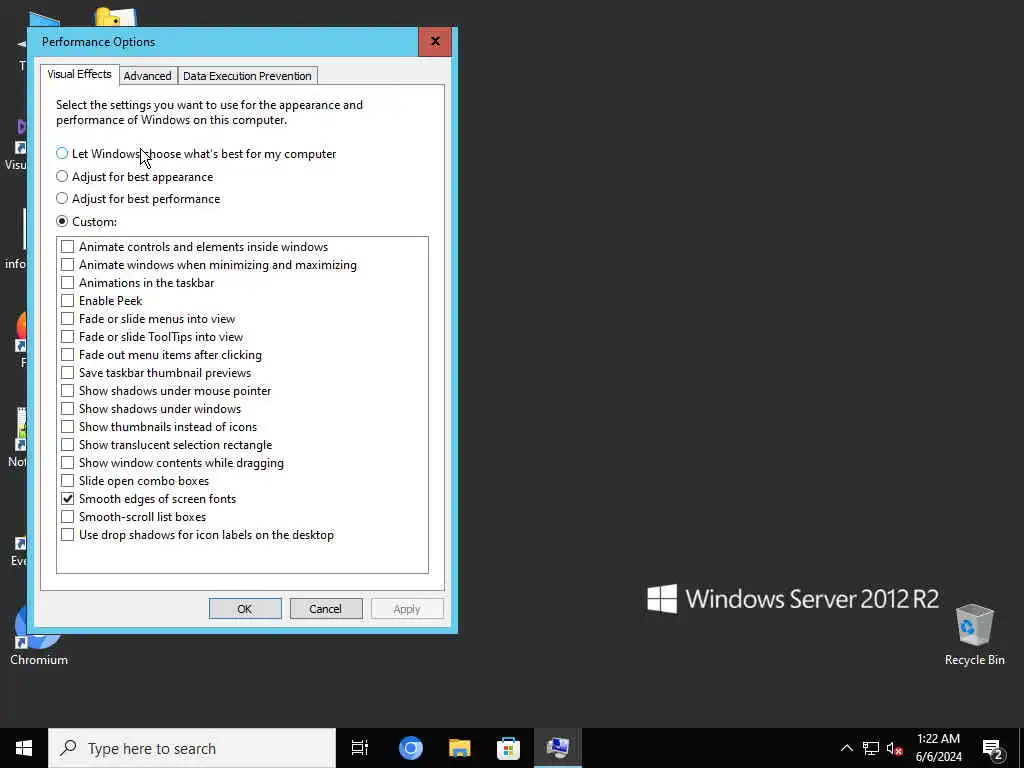
Task: Show the clock and date flyout
Action: [938, 748]
